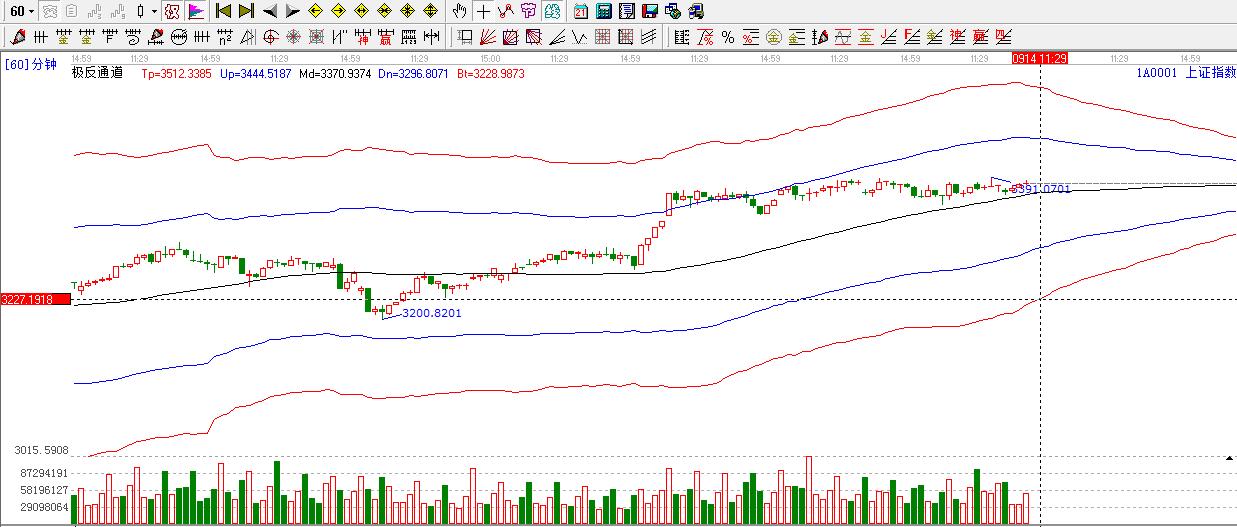This screenshot has width=1237, height=527.
Task: Jump to first bar with skip-to-start icon
Action: (223, 11)
